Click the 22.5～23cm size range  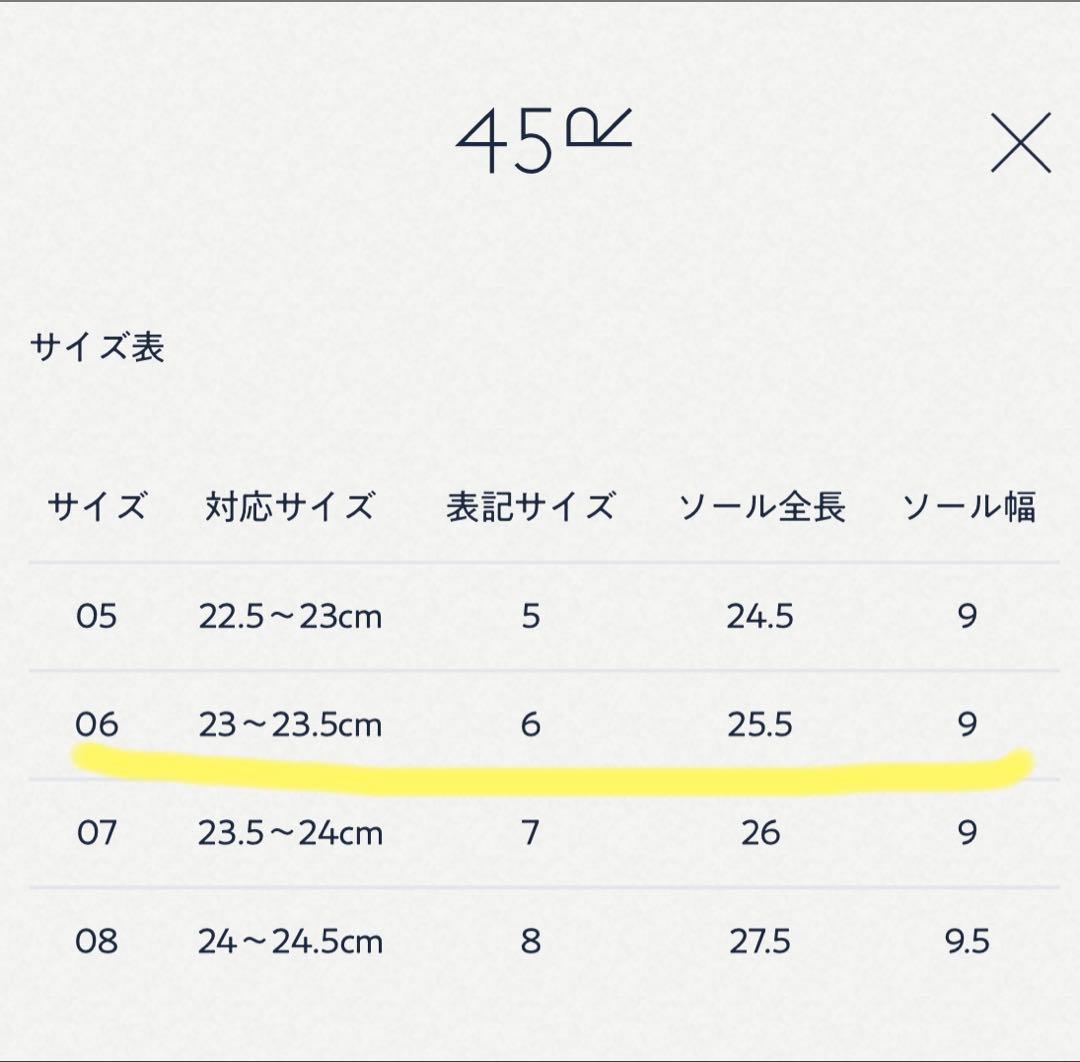tap(290, 616)
